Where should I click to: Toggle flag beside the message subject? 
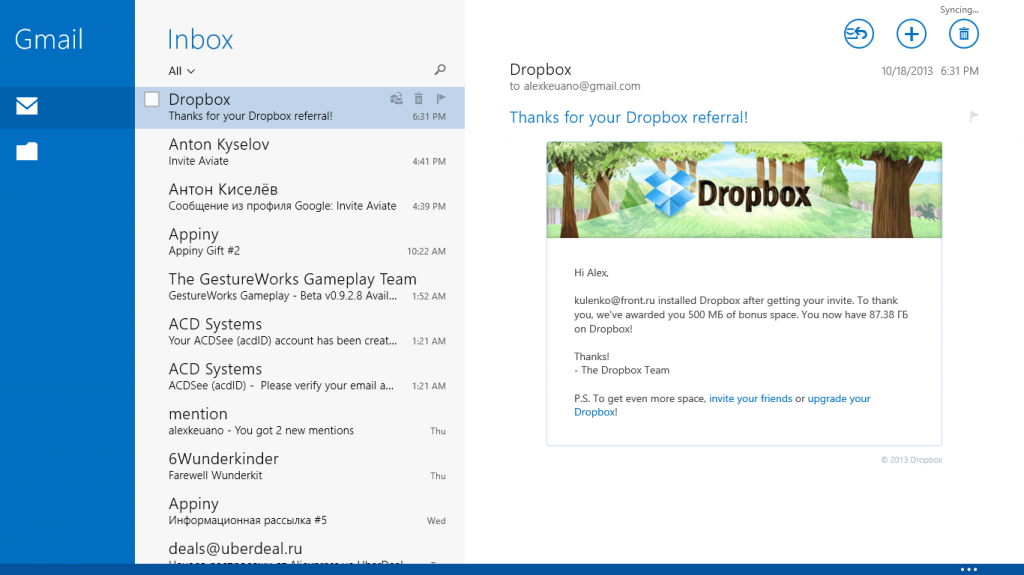pos(974,117)
